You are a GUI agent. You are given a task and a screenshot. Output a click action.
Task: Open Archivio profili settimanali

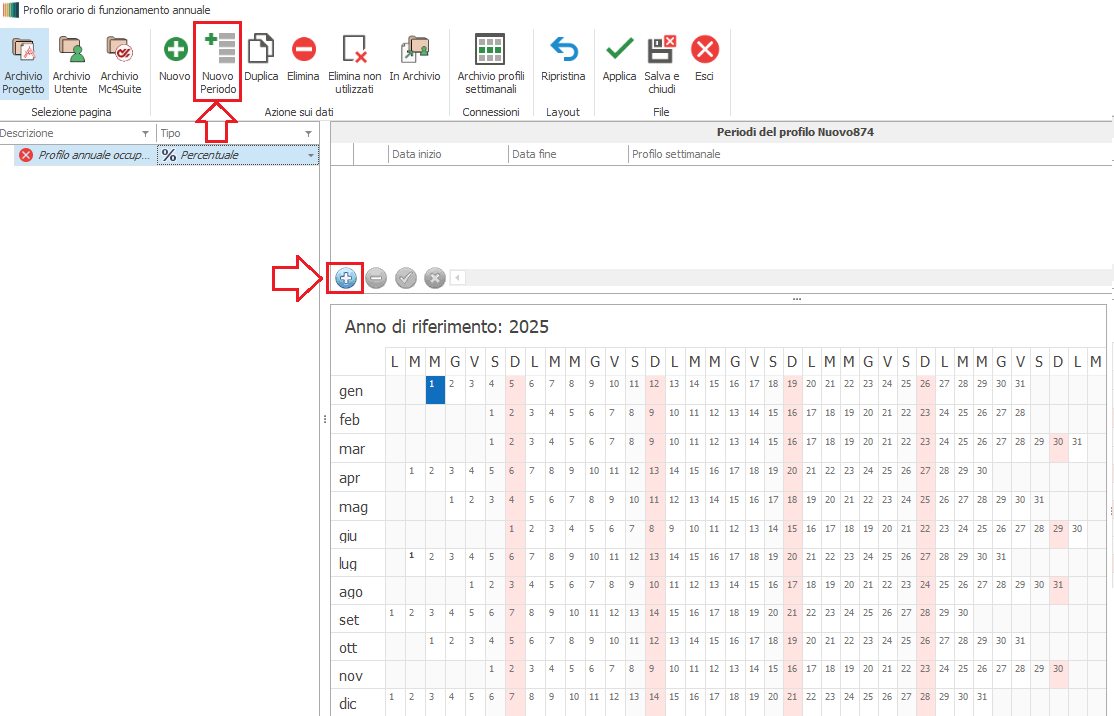point(490,50)
